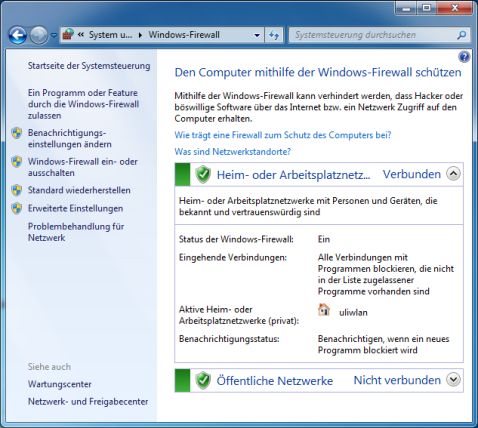Maximize the Windows-Firewall window
The width and height of the screenshot is (478, 428).
coord(426,8)
